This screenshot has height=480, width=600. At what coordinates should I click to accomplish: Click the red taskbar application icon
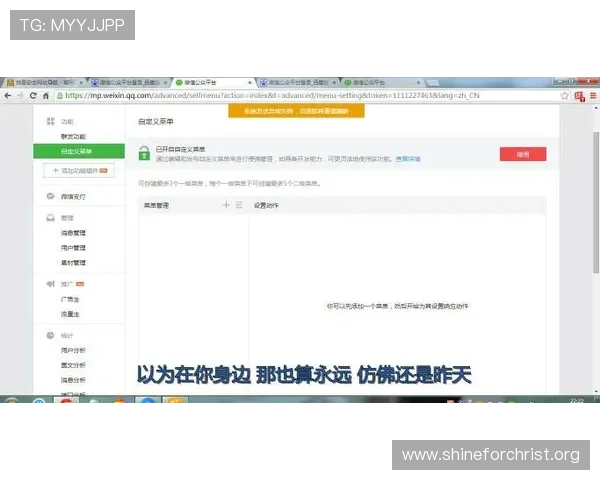coord(66,400)
